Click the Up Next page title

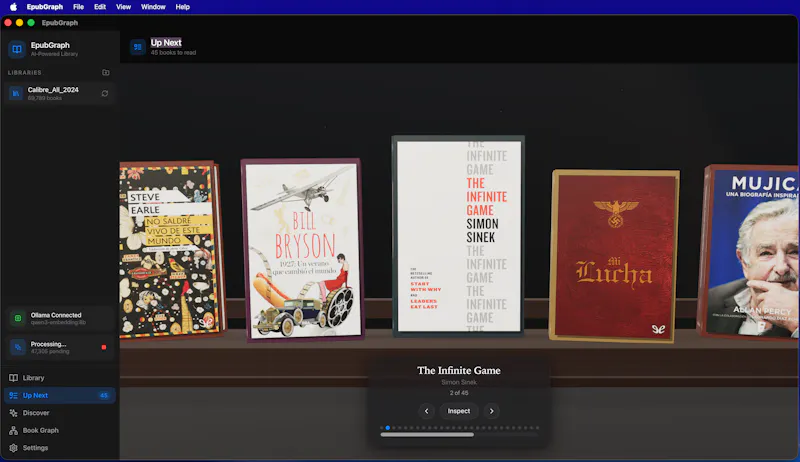(166, 43)
